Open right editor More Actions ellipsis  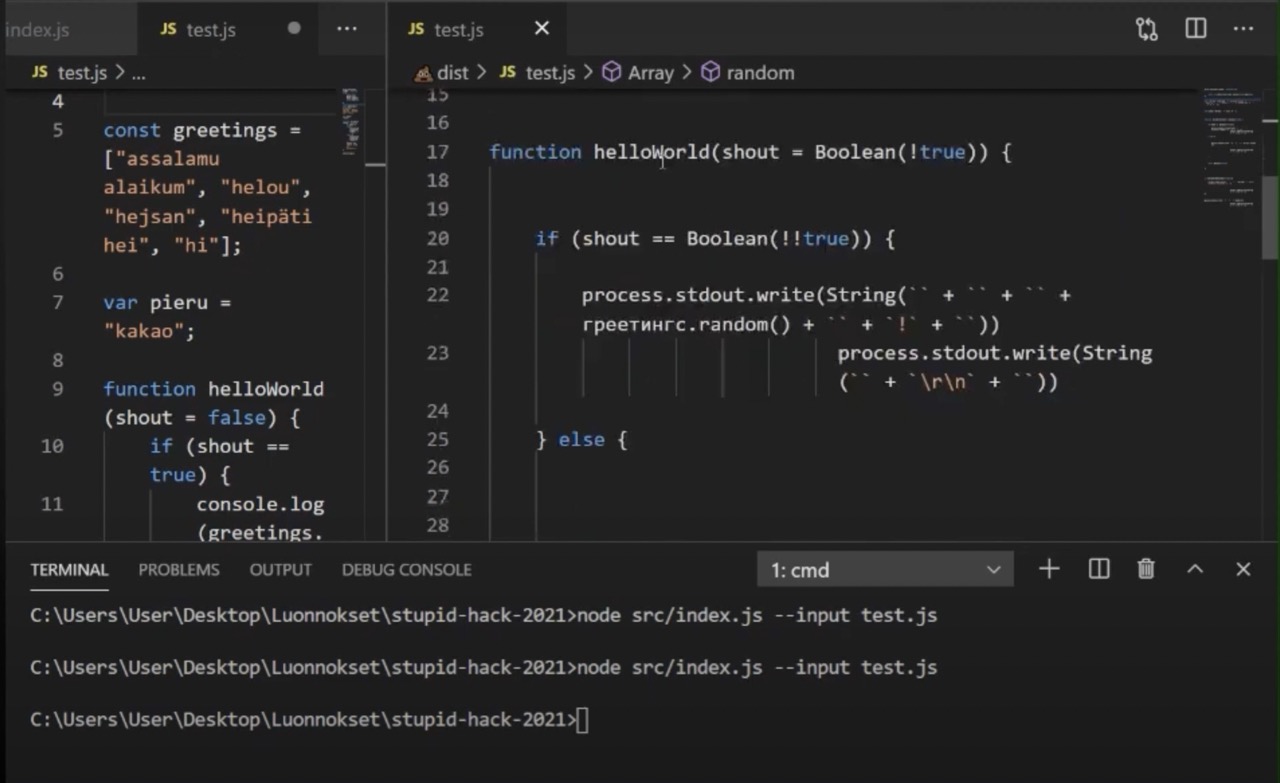click(1243, 29)
